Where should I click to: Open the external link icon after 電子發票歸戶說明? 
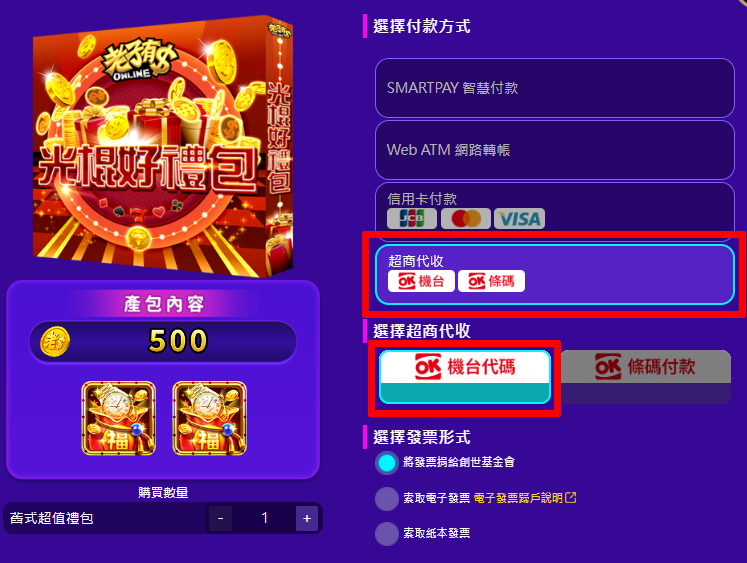pyautogui.click(x=571, y=498)
